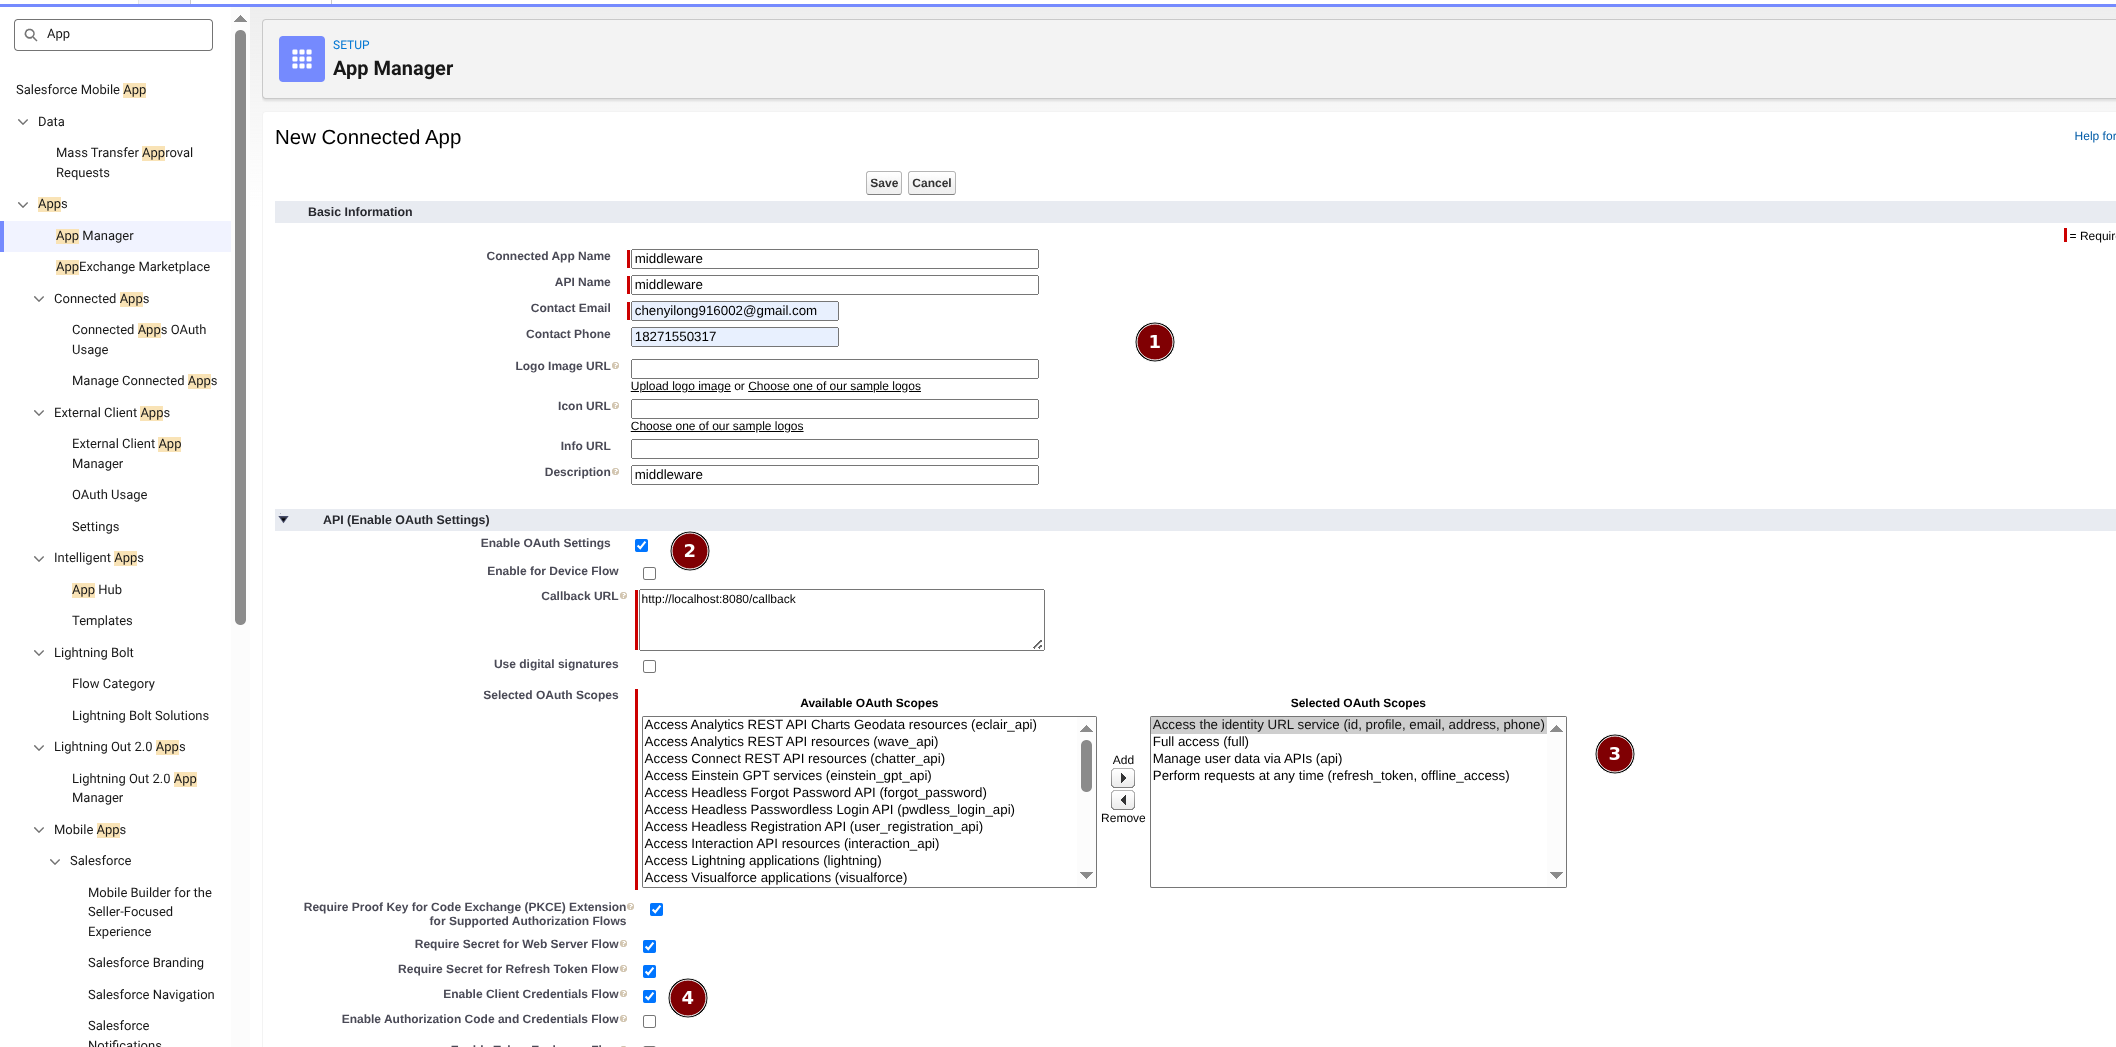This screenshot has width=2116, height=1047.
Task: Select Manage user data via APIs (api)
Action: (1247, 759)
